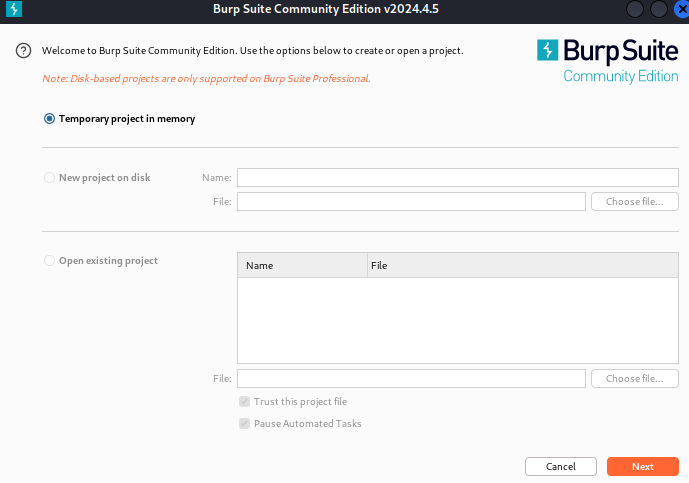Close the window with blue X
Screen dimensions: 689x483
[x=682, y=9]
